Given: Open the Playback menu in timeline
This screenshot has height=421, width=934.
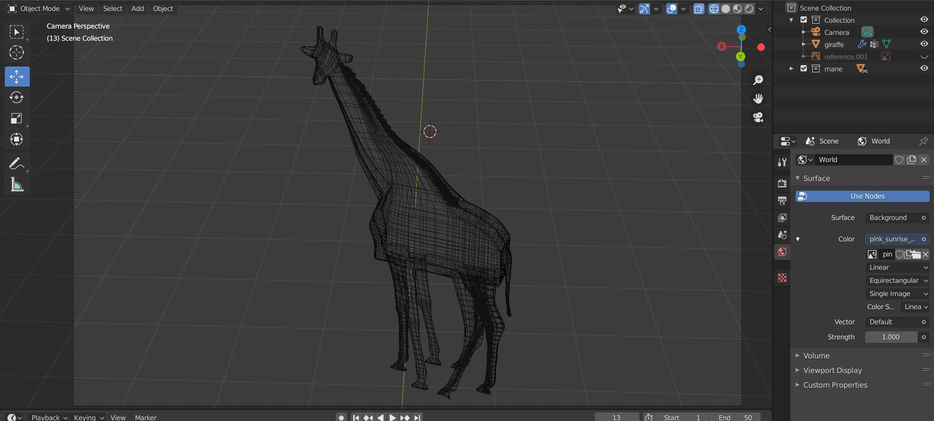Looking at the screenshot, I should (x=49, y=417).
